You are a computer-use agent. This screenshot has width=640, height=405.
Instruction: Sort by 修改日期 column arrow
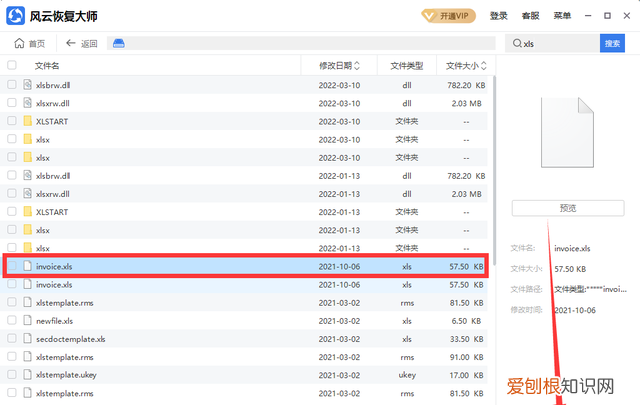click(359, 65)
